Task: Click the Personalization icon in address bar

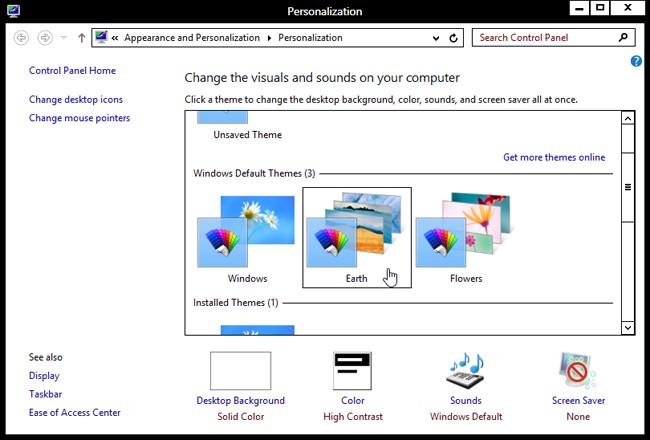Action: [x=101, y=37]
